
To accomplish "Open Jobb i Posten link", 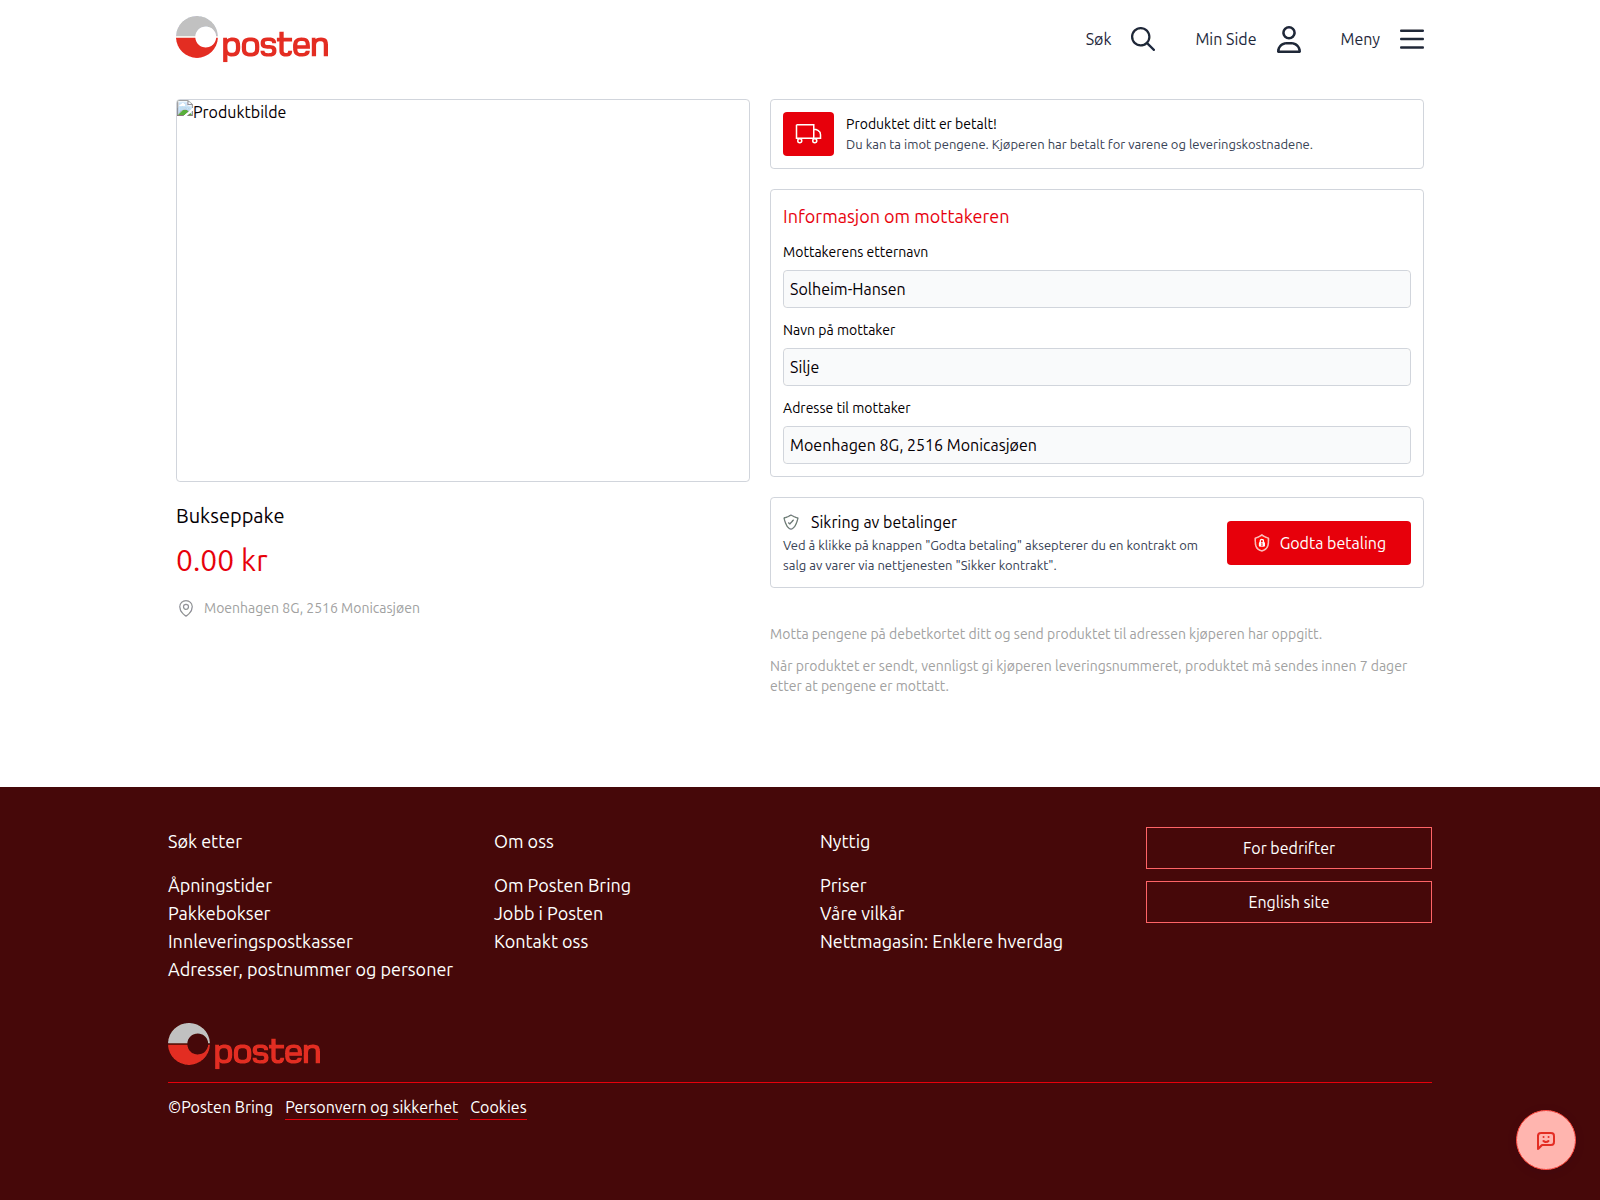I will point(548,913).
